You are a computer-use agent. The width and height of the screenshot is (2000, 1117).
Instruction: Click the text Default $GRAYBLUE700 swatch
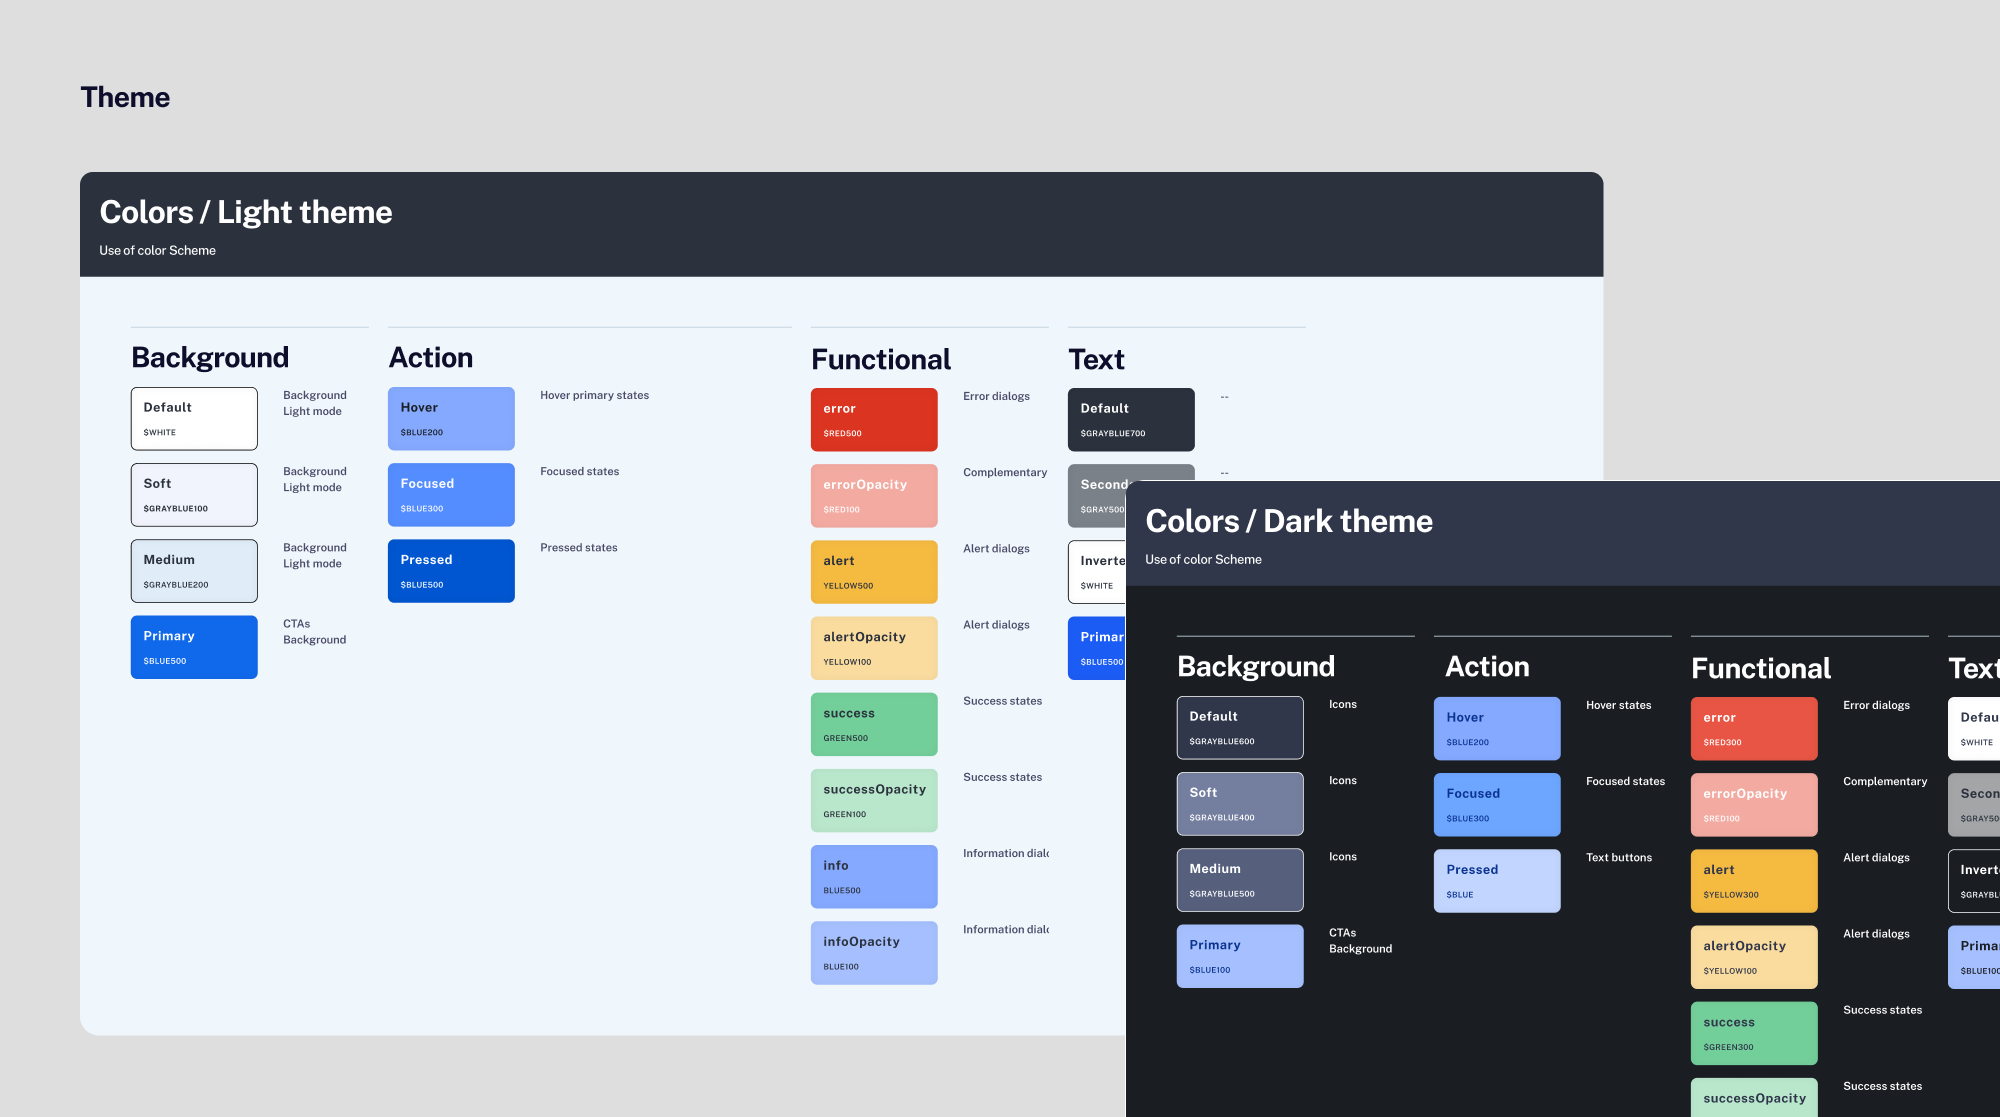[x=1131, y=420]
